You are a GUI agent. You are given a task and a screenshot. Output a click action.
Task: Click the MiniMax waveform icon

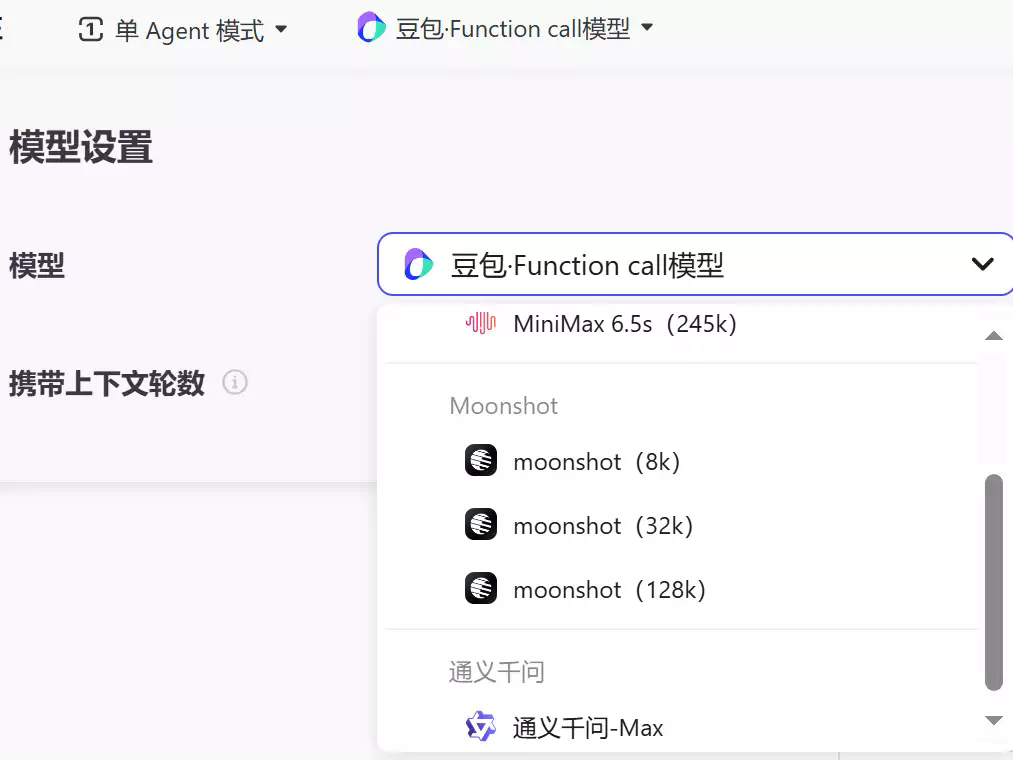point(481,324)
